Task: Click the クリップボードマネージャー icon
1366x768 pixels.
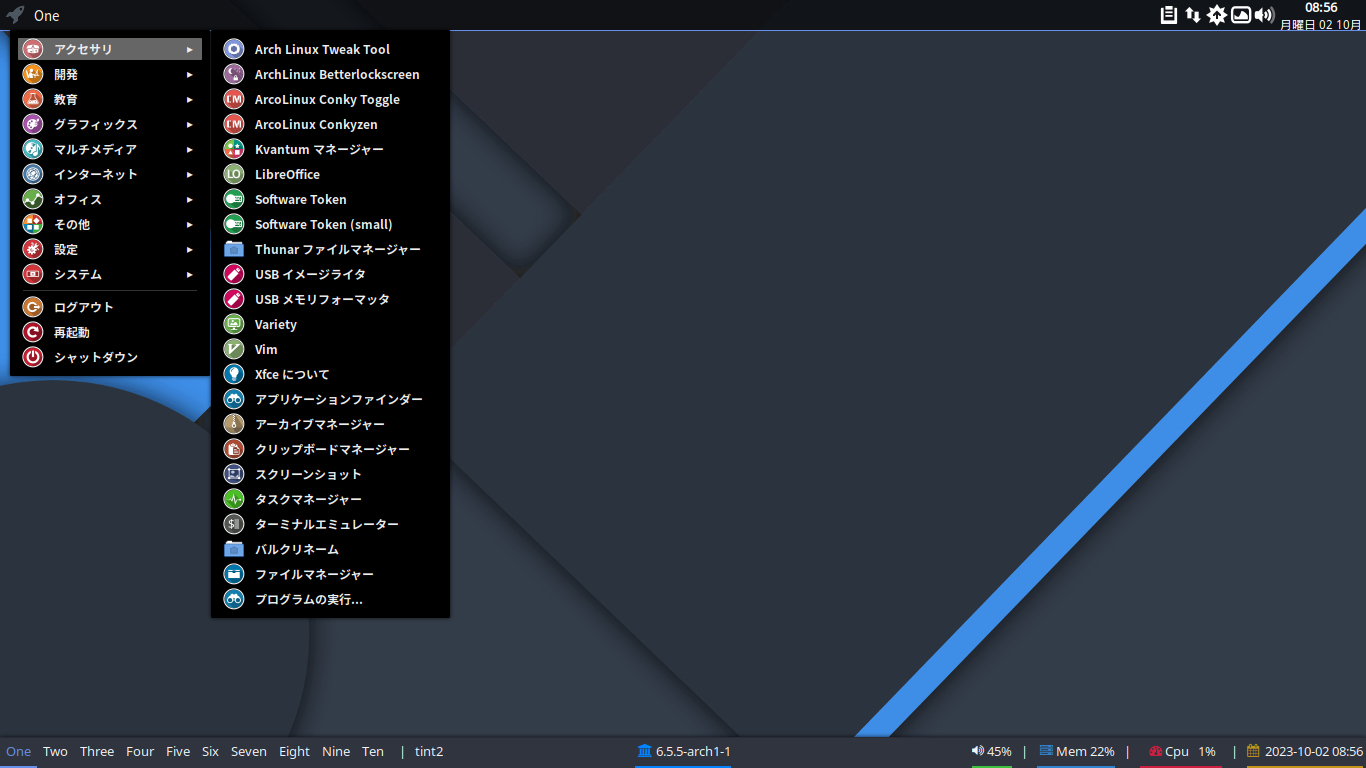Action: 233,449
